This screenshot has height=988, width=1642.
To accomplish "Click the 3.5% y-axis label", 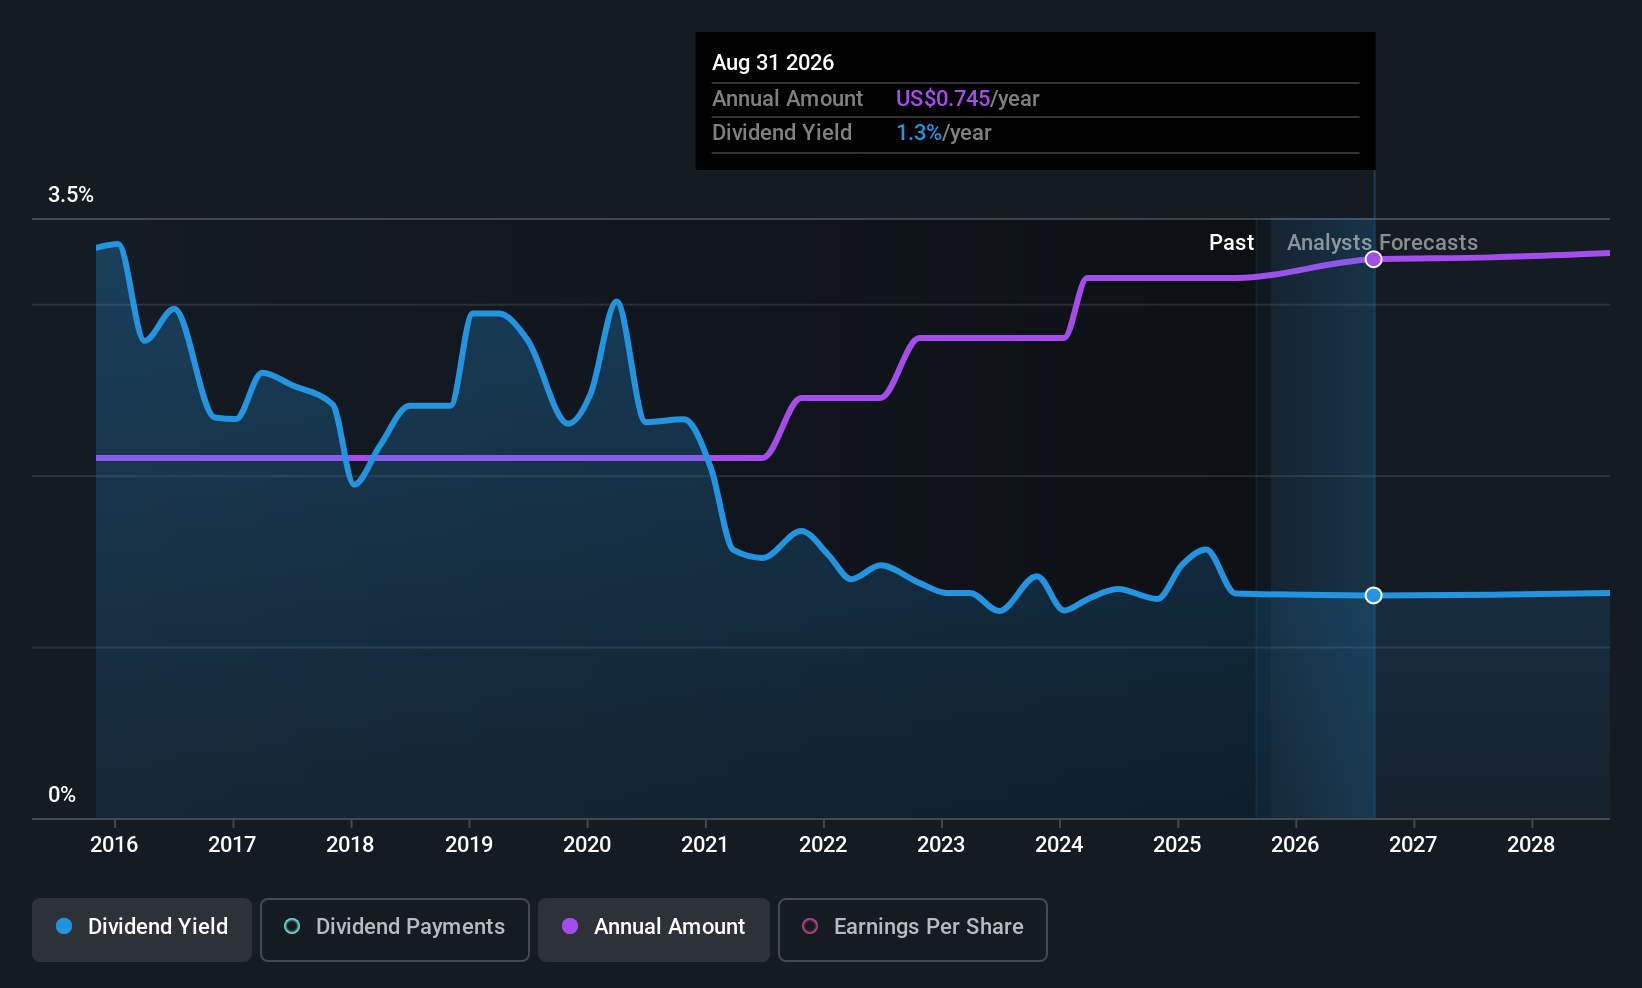I will [x=71, y=195].
